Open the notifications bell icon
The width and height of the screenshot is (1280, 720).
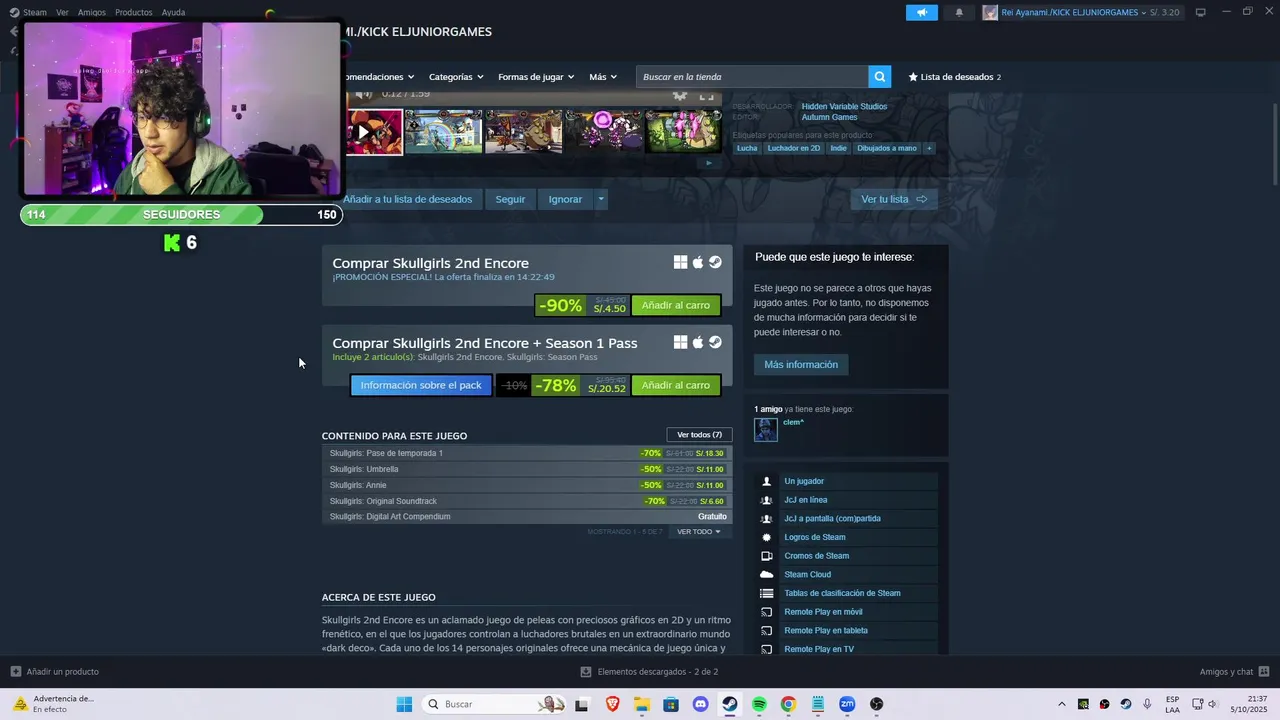pos(959,12)
